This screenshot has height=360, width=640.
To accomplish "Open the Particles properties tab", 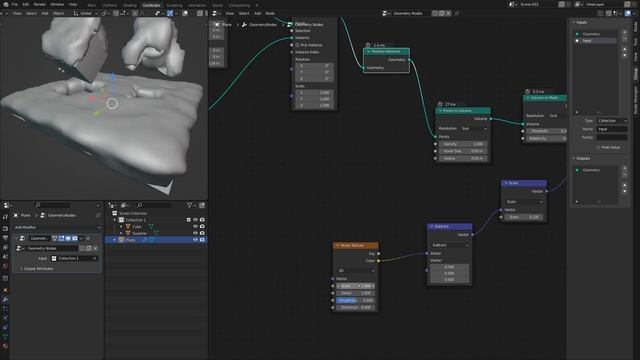I will [5, 309].
